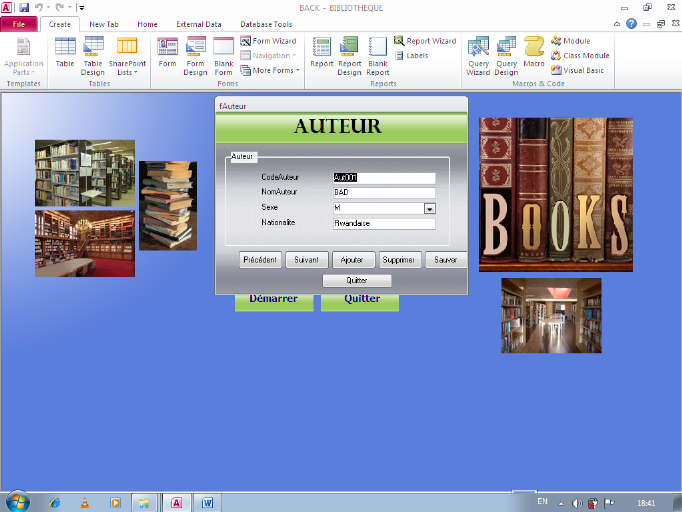Click the CodeAuteur input field
682x512 pixels.
pyautogui.click(x=384, y=177)
